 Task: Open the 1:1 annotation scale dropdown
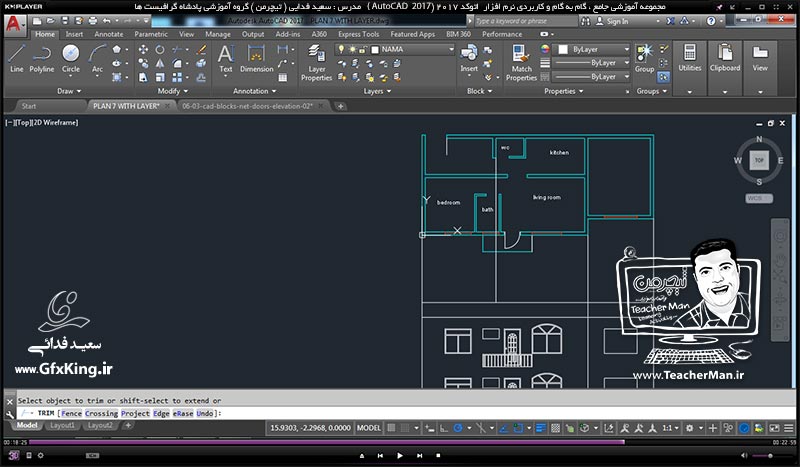tap(670, 428)
